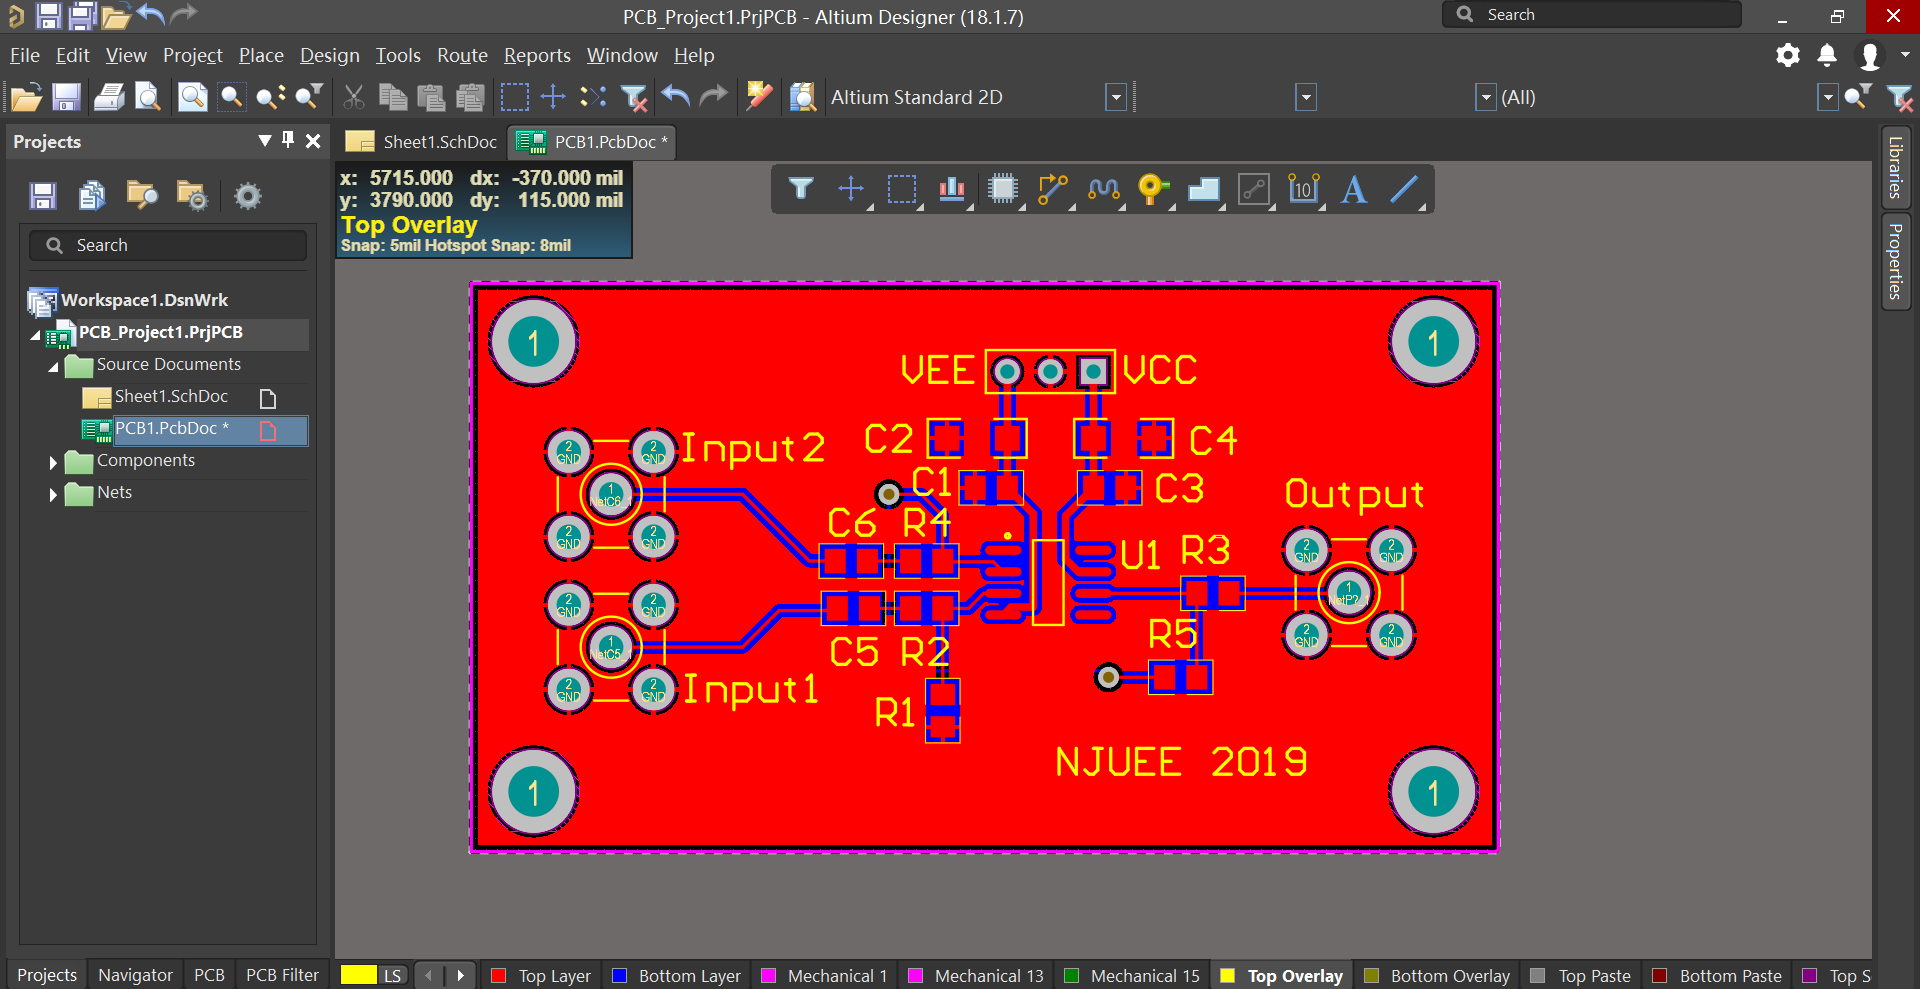The image size is (1920, 989).
Task: Open notifications bell icon
Action: point(1827,56)
